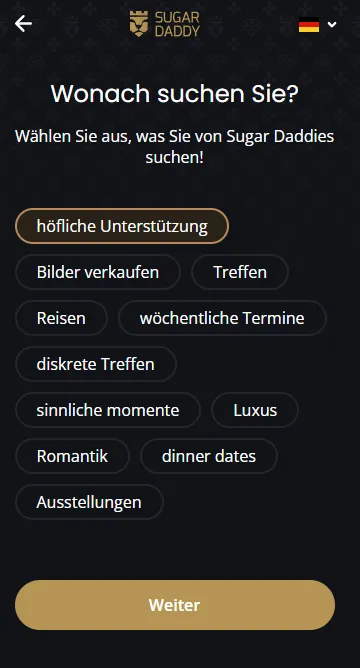This screenshot has height=668, width=360.
Task: Click the Weiter button
Action: coord(175,605)
